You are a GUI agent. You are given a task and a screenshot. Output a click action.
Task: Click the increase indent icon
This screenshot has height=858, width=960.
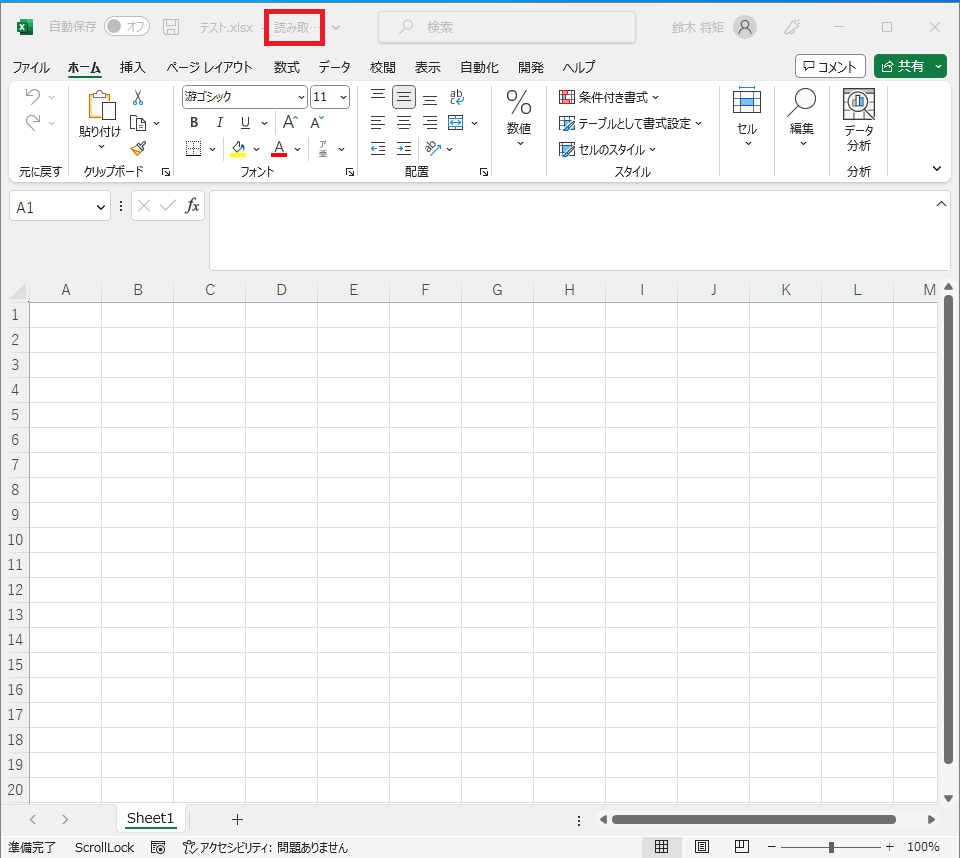coord(404,148)
